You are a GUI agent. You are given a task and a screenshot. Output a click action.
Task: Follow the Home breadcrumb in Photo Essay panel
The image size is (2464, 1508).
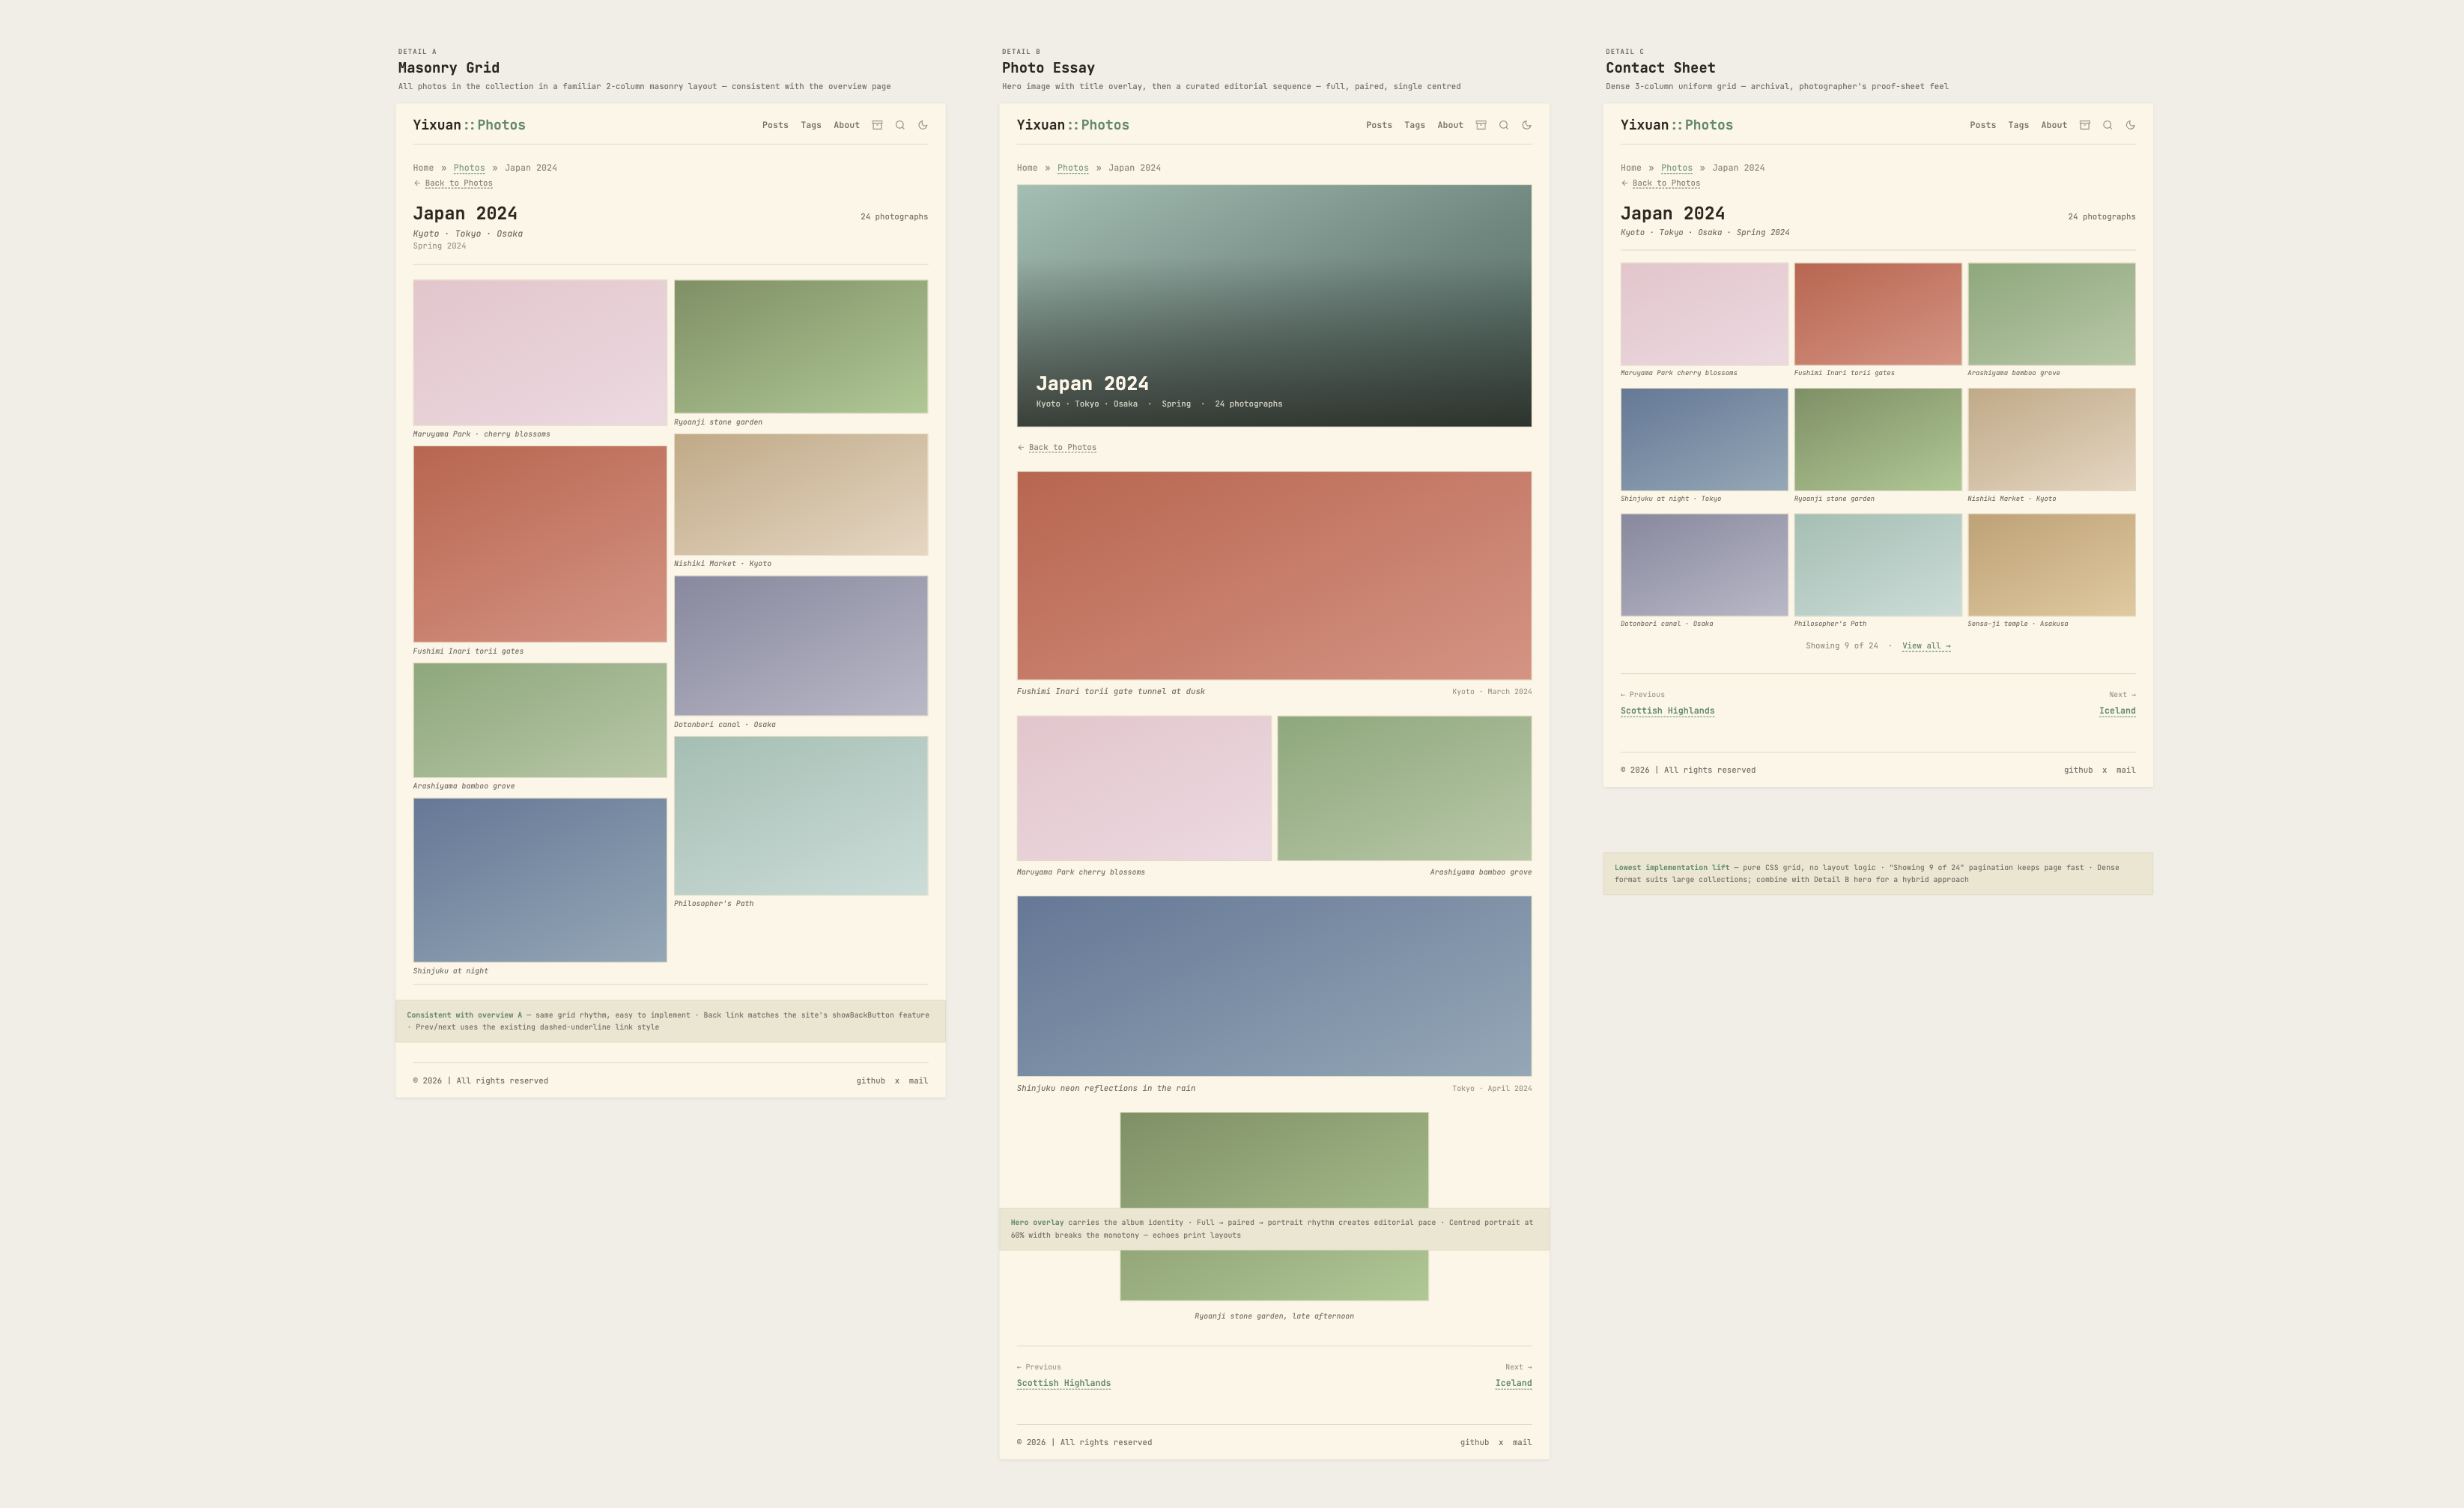1027,168
